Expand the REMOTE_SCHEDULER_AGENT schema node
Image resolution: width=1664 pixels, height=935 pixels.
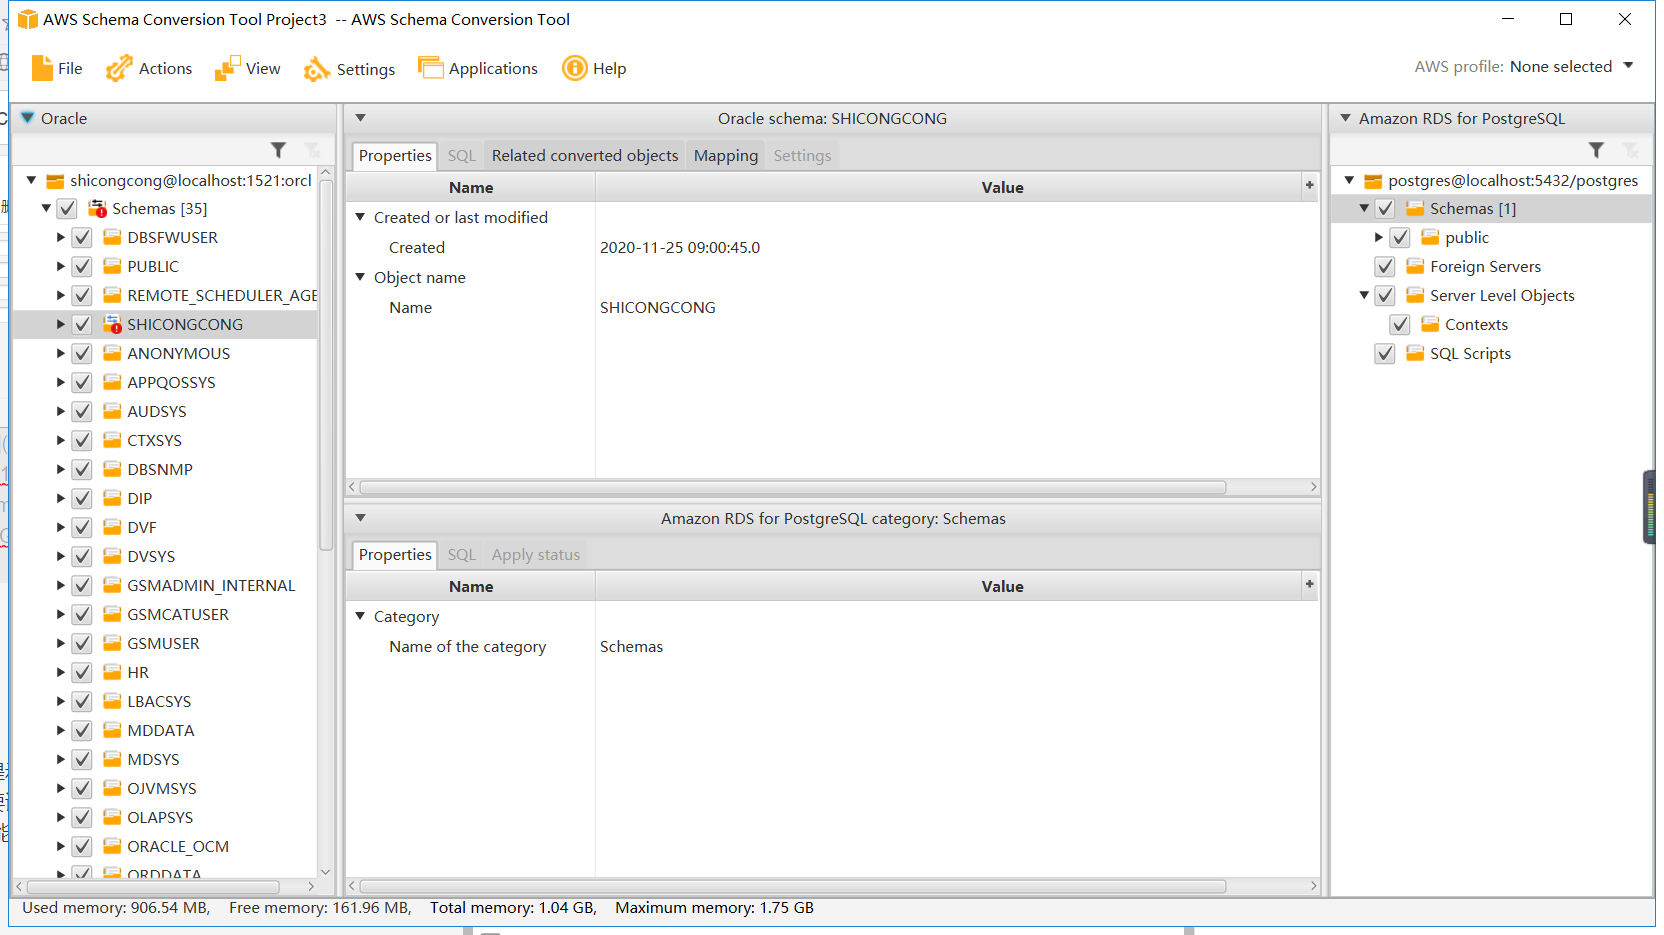click(x=60, y=296)
